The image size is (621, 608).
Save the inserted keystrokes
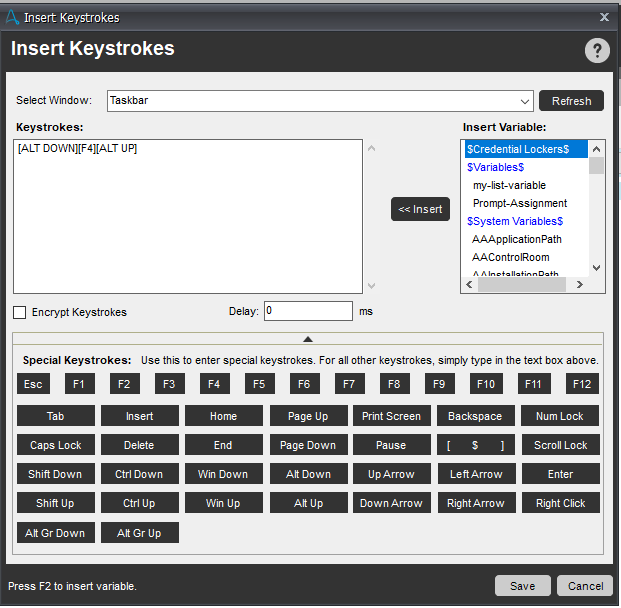click(x=522, y=586)
